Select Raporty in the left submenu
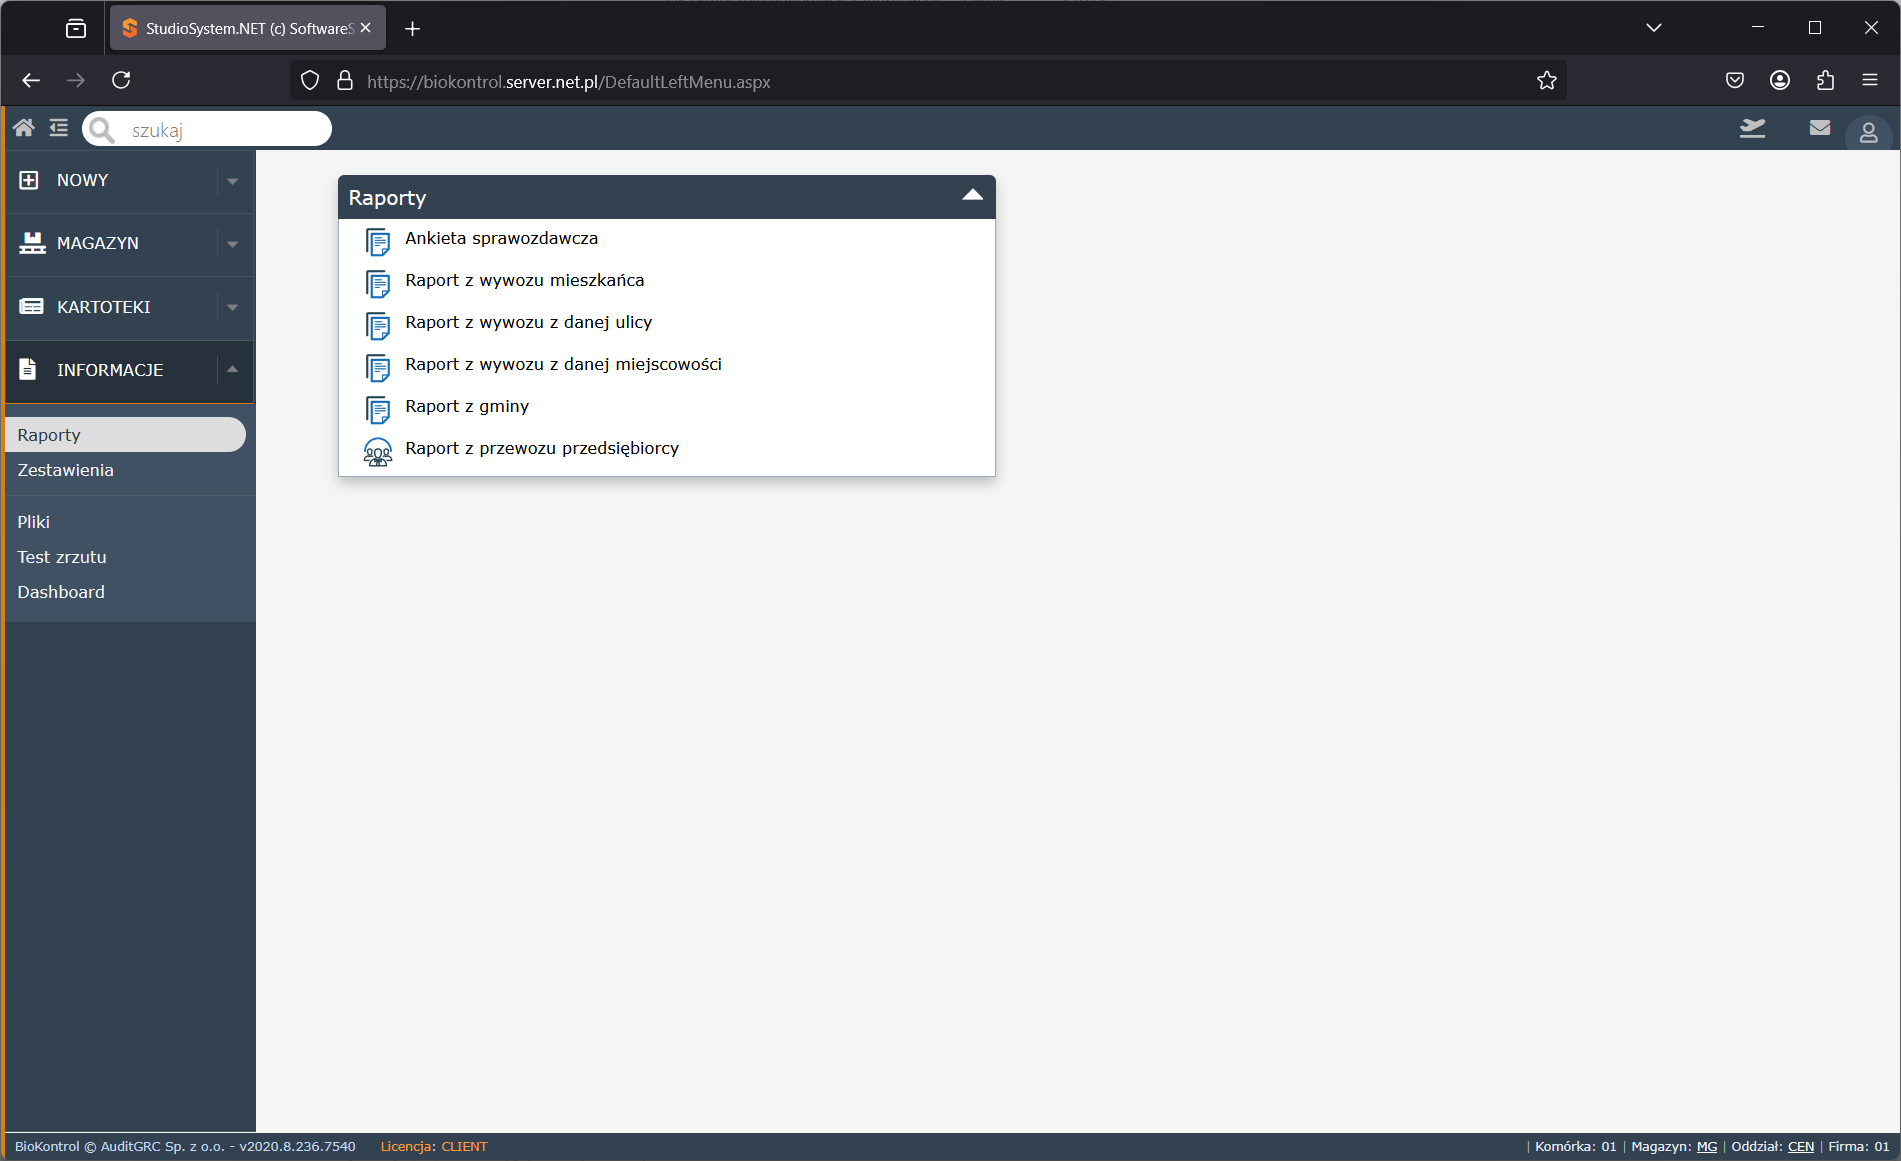This screenshot has height=1161, width=1901. (125, 435)
